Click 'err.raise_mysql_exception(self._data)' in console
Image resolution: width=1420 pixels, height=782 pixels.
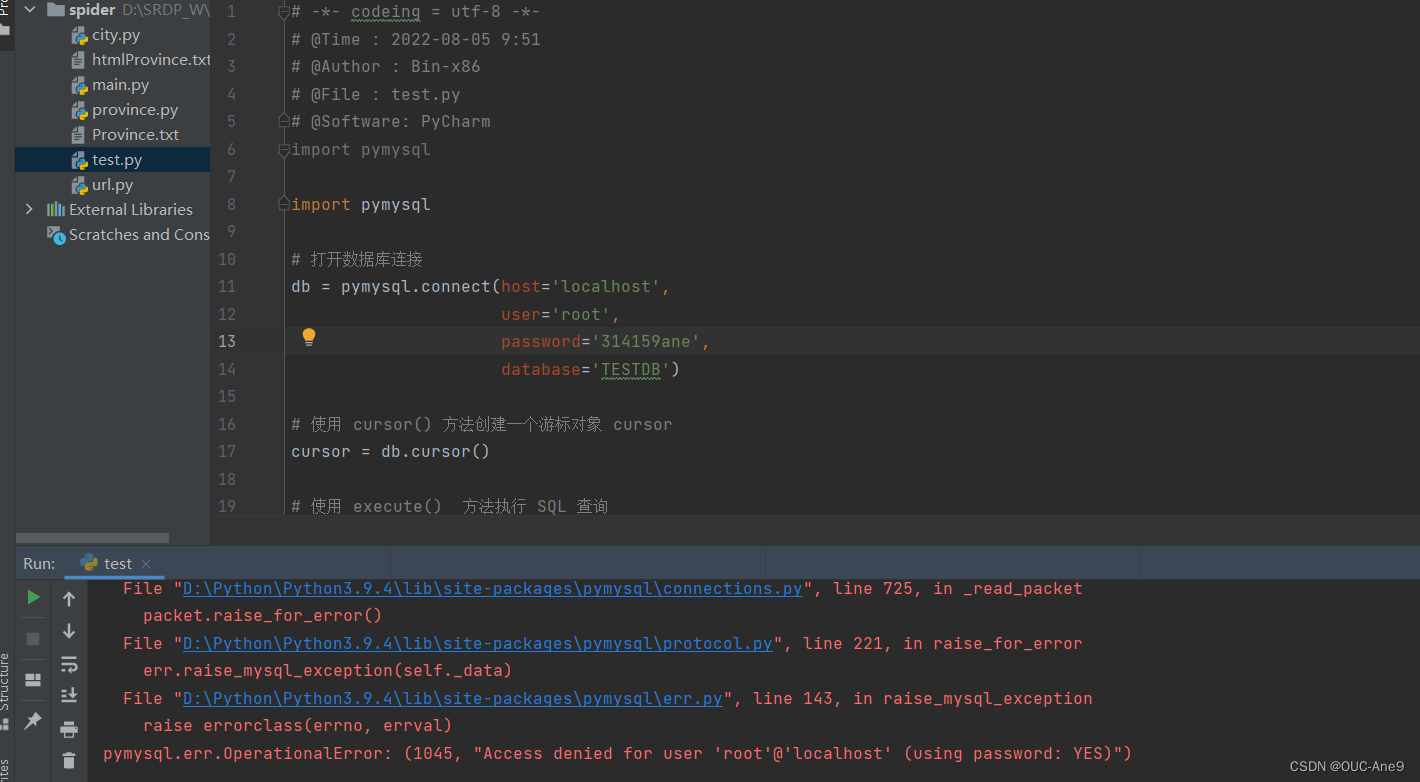coord(328,670)
